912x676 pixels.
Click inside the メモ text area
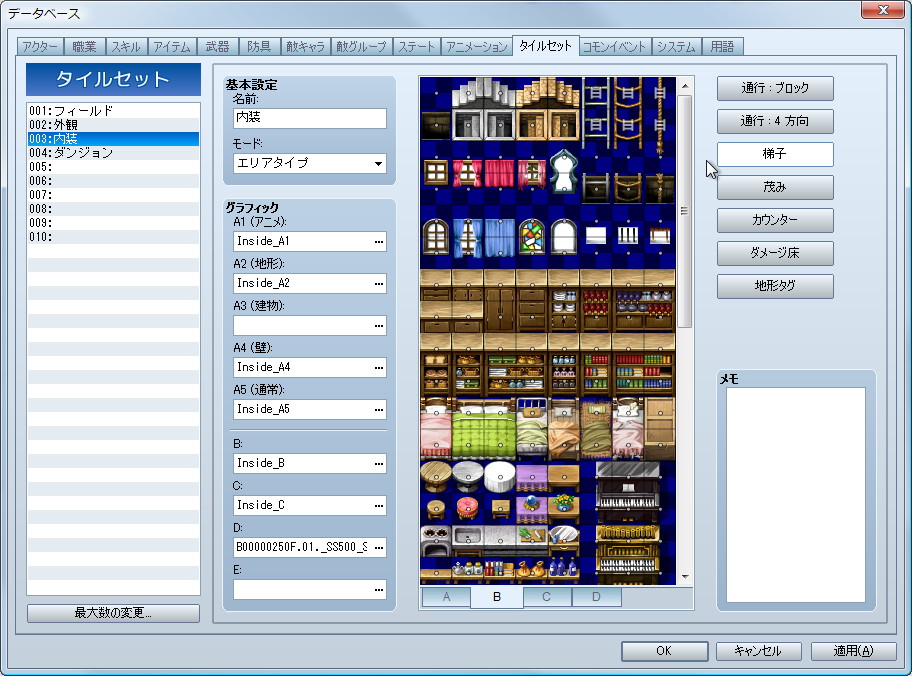[x=796, y=494]
